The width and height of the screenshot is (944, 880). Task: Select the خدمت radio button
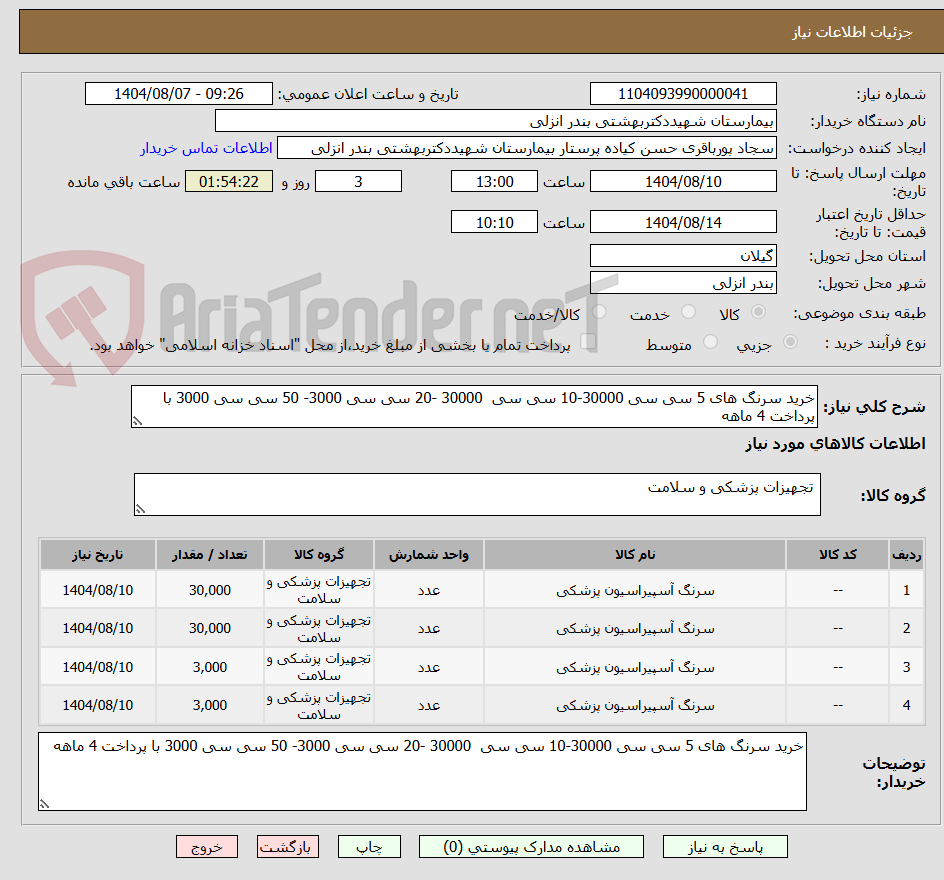click(688, 312)
